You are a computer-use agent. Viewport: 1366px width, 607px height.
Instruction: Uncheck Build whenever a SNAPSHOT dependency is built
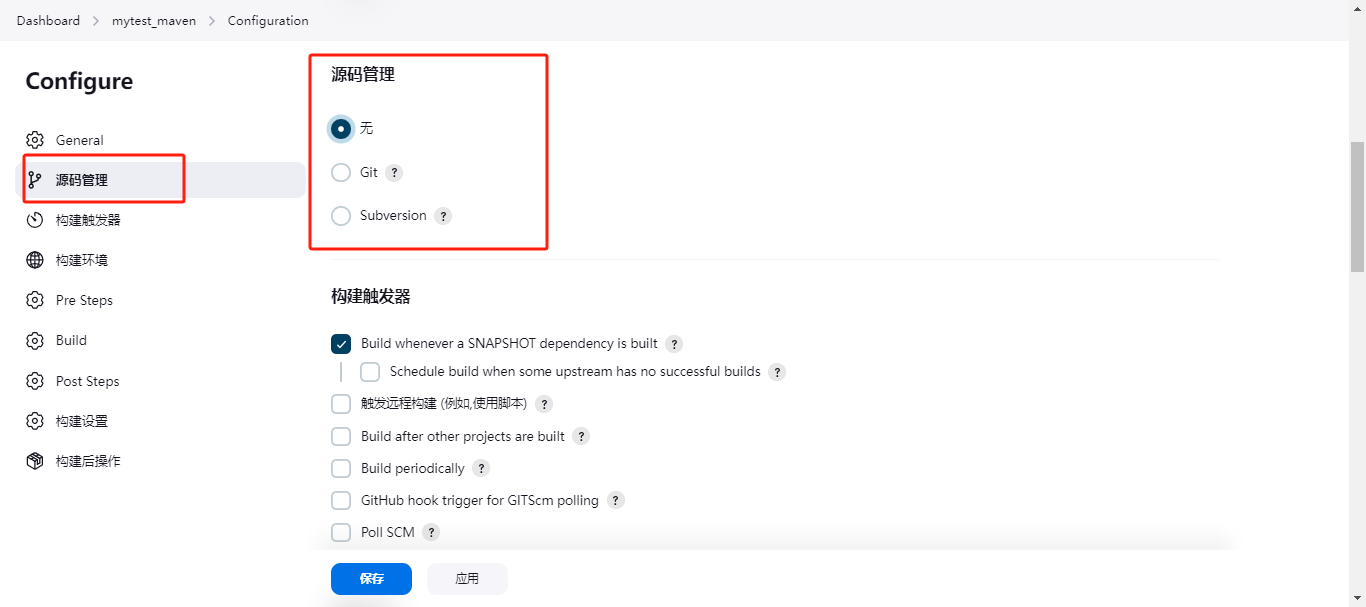341,344
